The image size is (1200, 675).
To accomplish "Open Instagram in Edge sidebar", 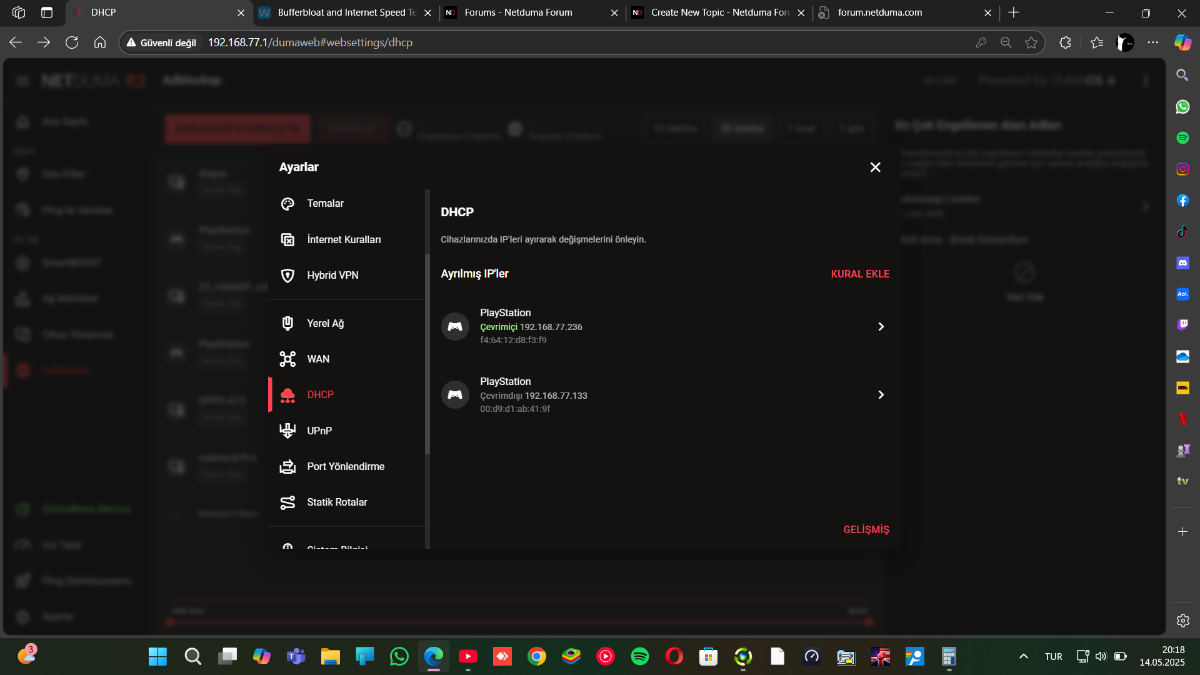I will click(1183, 169).
